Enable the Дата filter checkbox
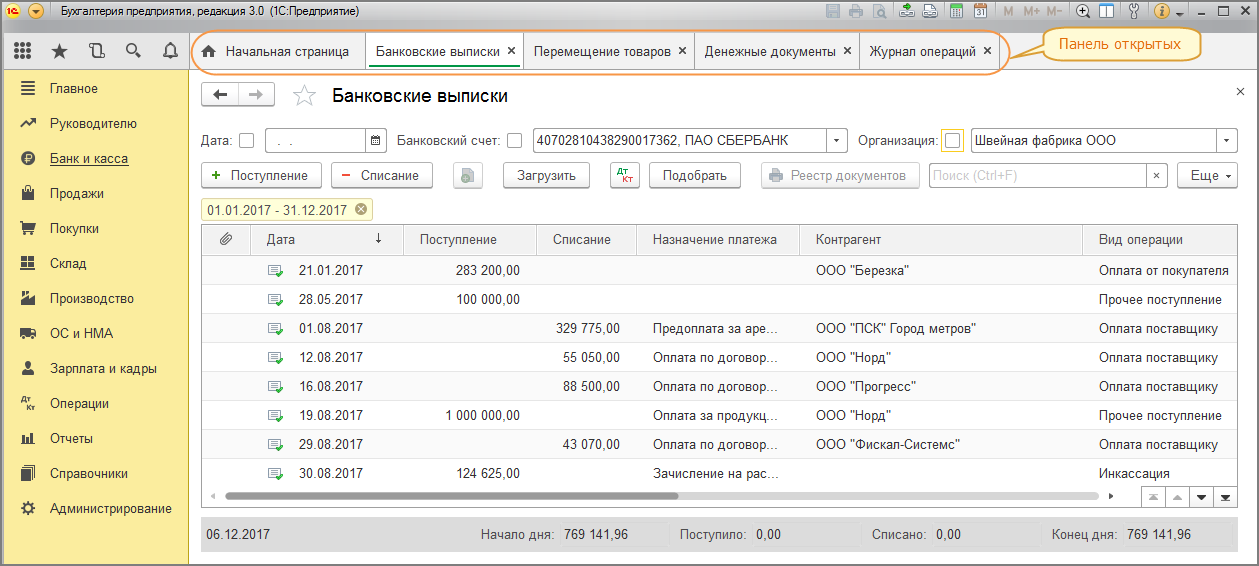This screenshot has width=1259, height=566. coord(247,141)
